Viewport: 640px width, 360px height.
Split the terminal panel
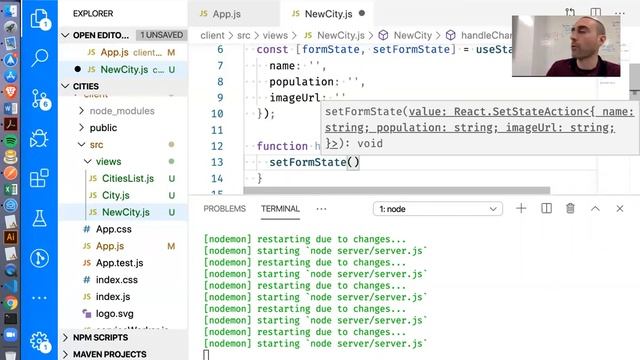click(x=546, y=209)
